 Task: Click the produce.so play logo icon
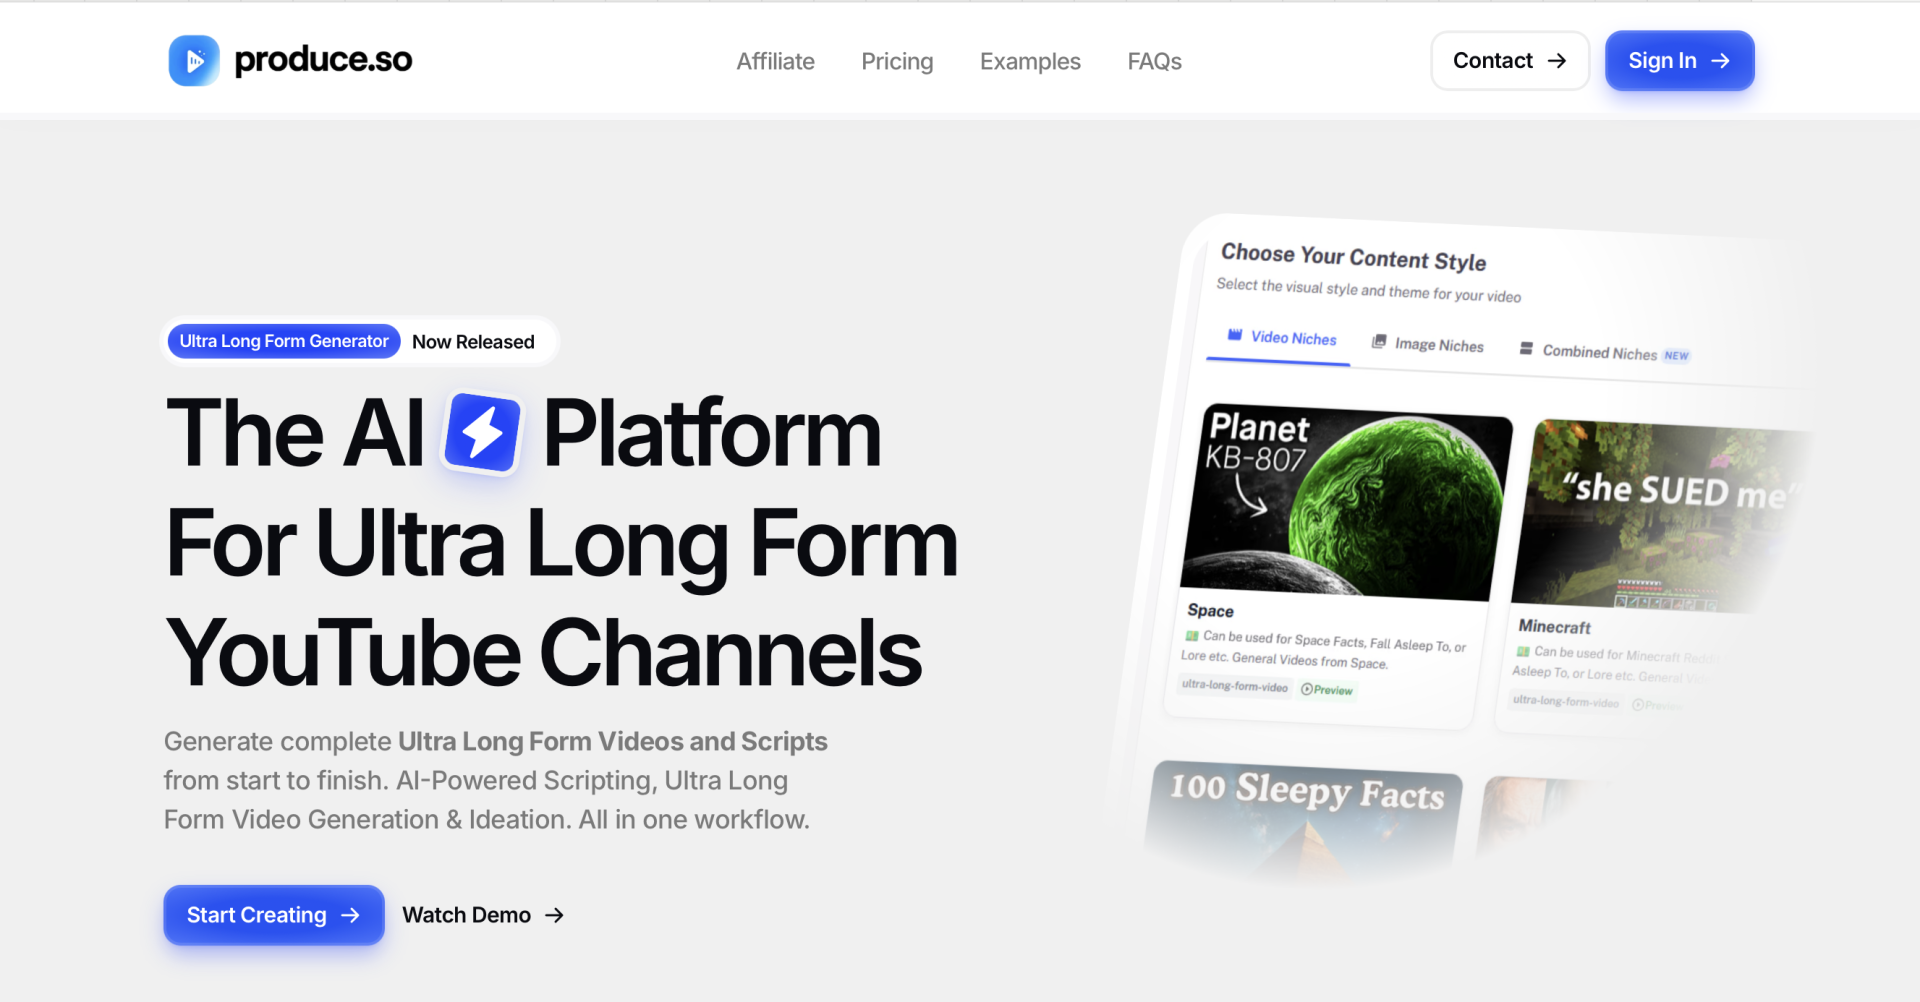click(194, 61)
